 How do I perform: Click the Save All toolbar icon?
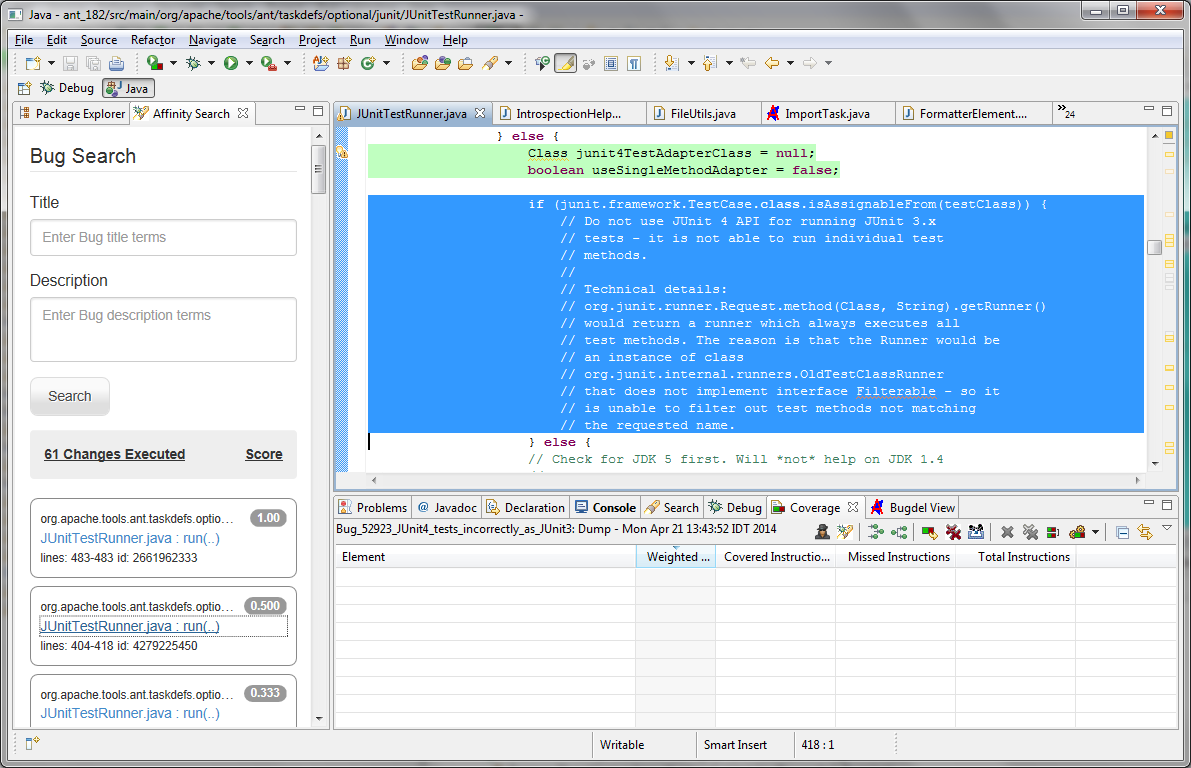93,63
